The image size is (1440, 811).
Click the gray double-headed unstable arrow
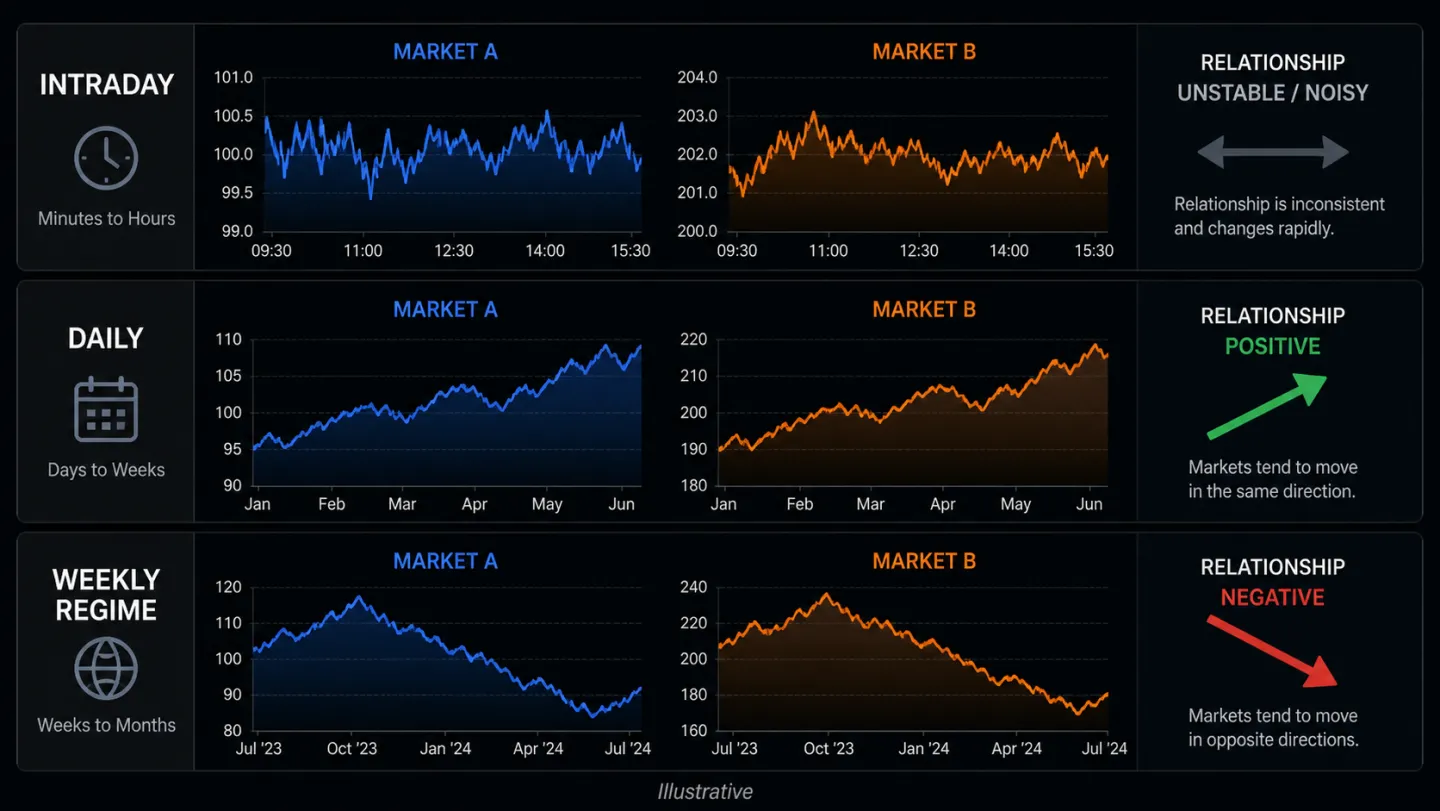pos(1273,152)
